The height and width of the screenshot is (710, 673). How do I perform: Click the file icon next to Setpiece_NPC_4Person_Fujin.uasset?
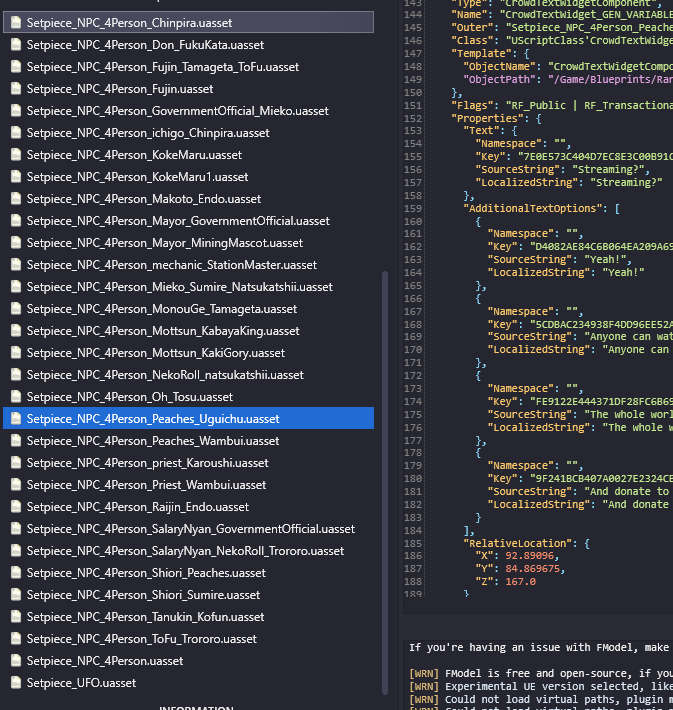tap(16, 89)
